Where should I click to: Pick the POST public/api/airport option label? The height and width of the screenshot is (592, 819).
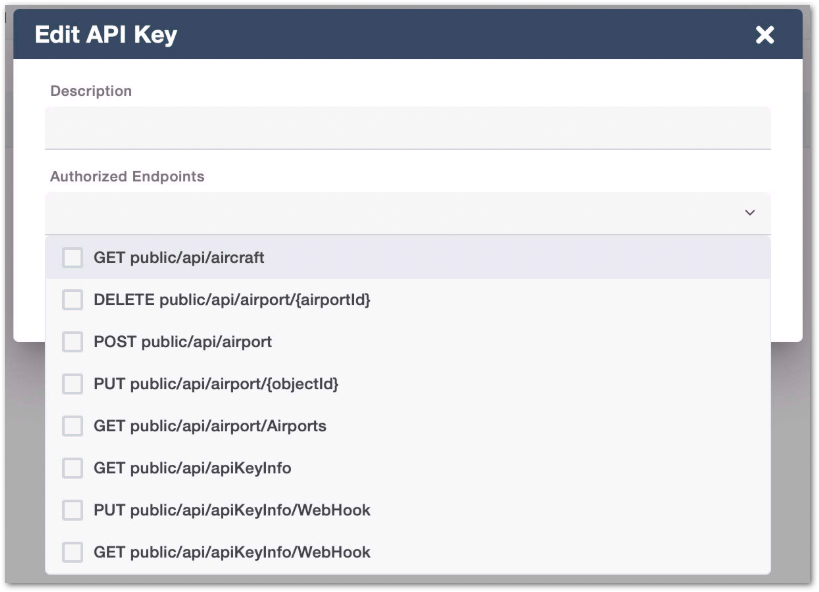pos(183,342)
